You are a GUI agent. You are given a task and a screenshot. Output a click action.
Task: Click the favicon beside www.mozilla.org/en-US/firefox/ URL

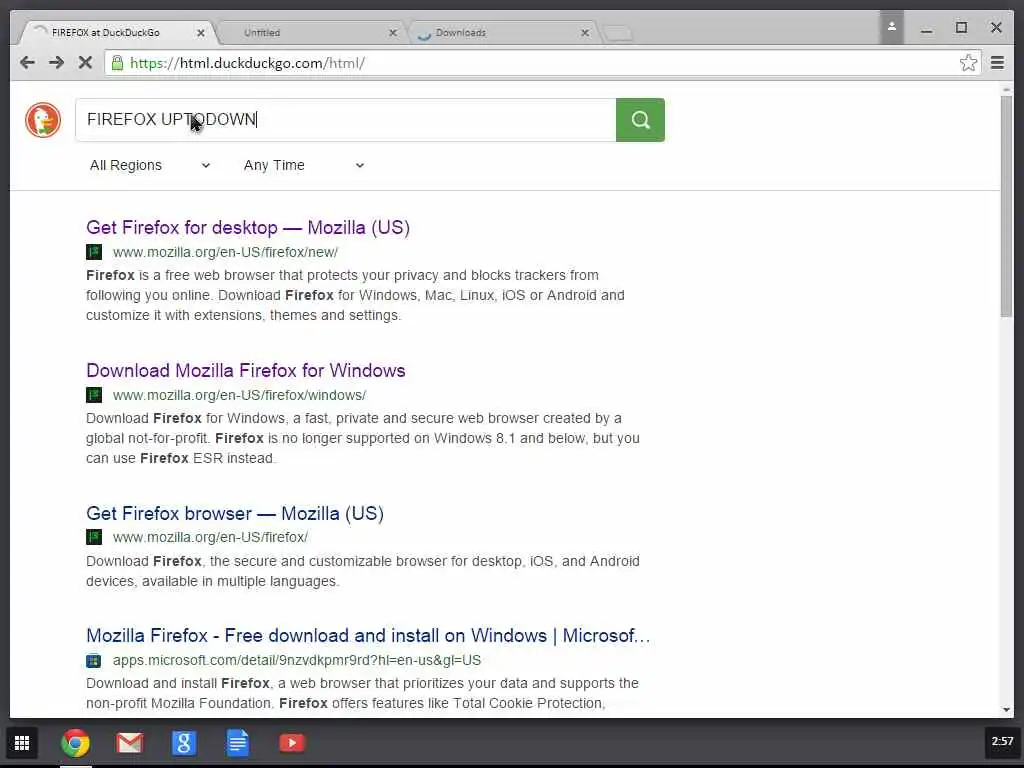click(94, 537)
